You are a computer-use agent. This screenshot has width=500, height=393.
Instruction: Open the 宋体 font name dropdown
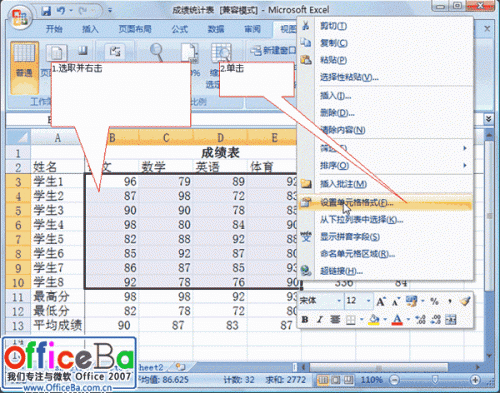click(339, 301)
